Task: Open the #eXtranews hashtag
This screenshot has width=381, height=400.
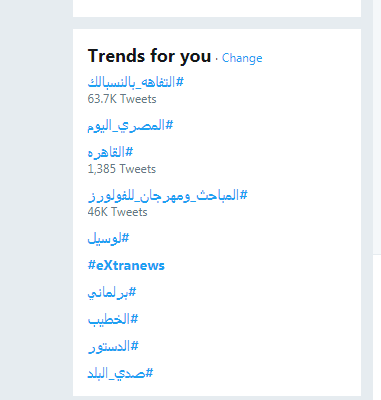Action: [126, 266]
